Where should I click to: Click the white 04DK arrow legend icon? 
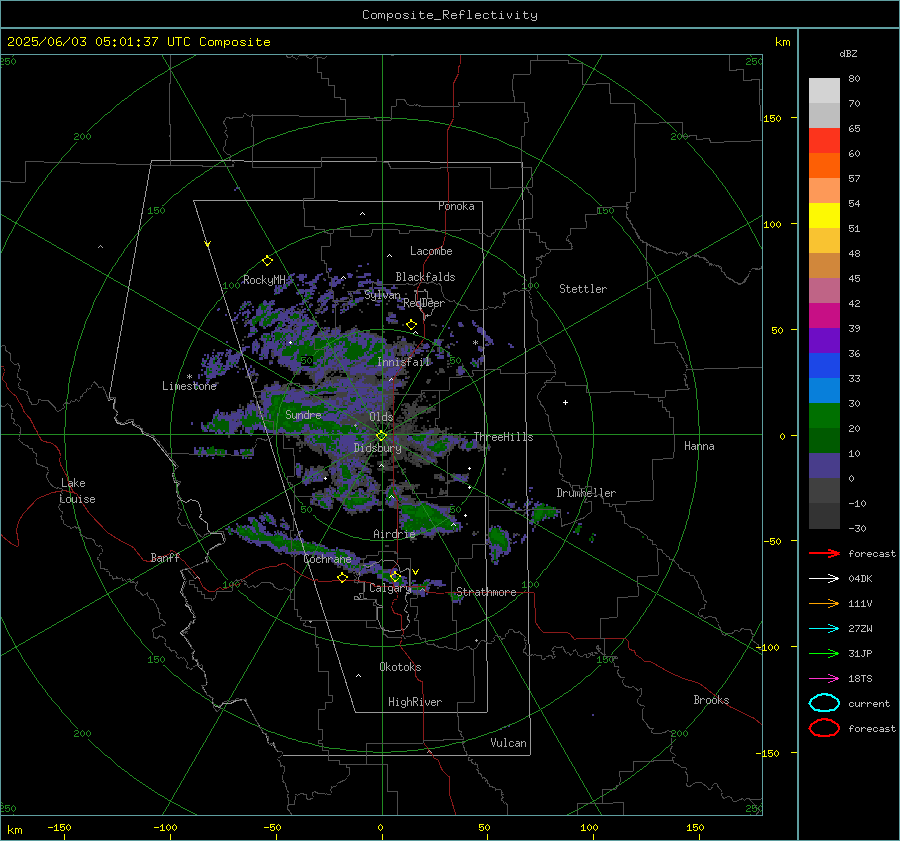point(824,579)
